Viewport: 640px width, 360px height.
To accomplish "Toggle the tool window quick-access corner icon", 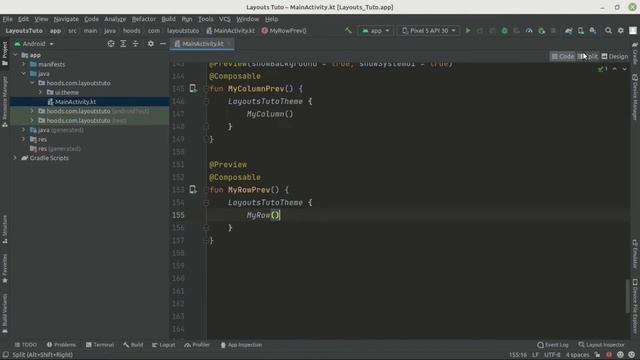I will click(6, 355).
